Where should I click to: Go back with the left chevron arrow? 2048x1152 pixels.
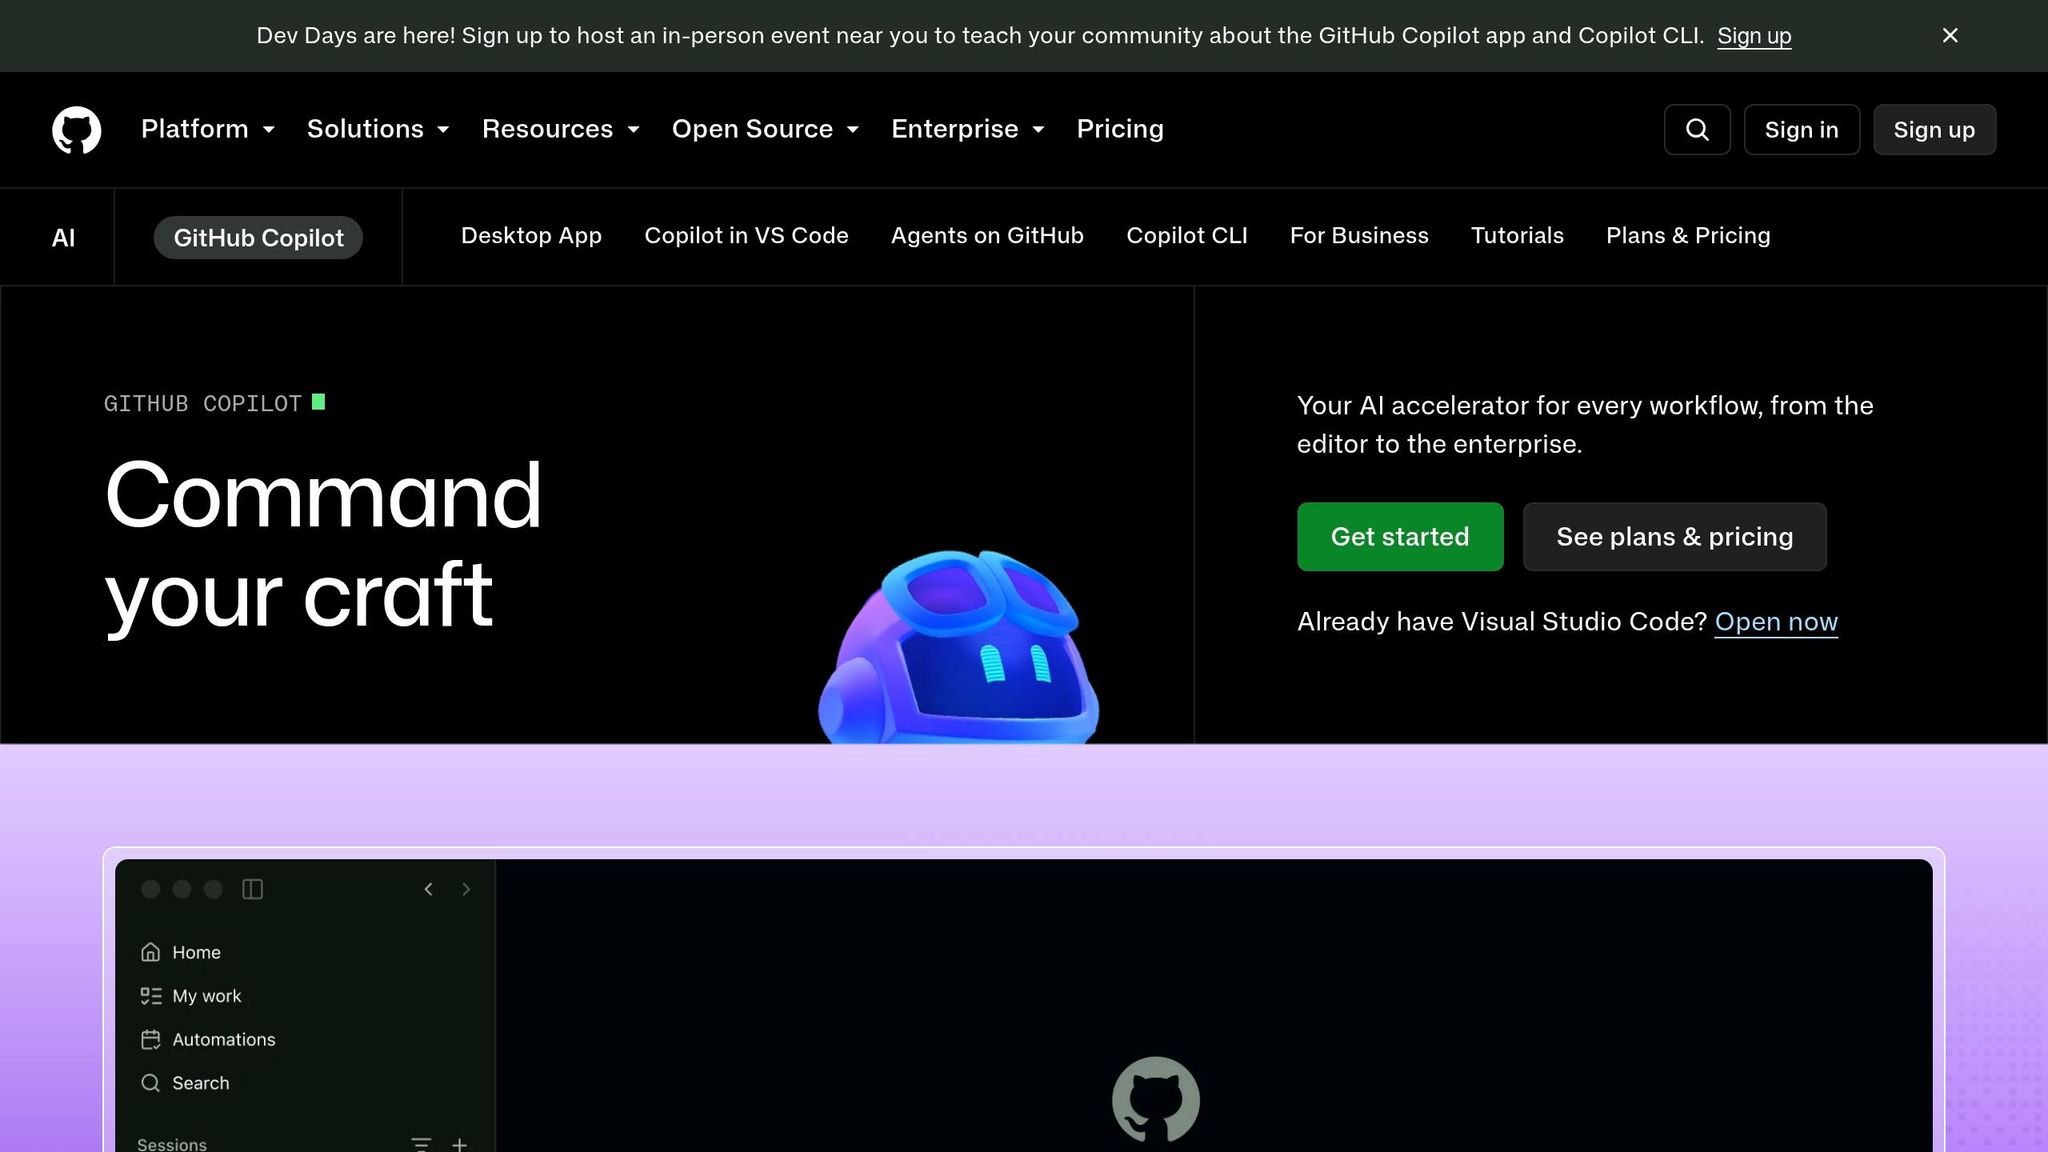pos(428,889)
